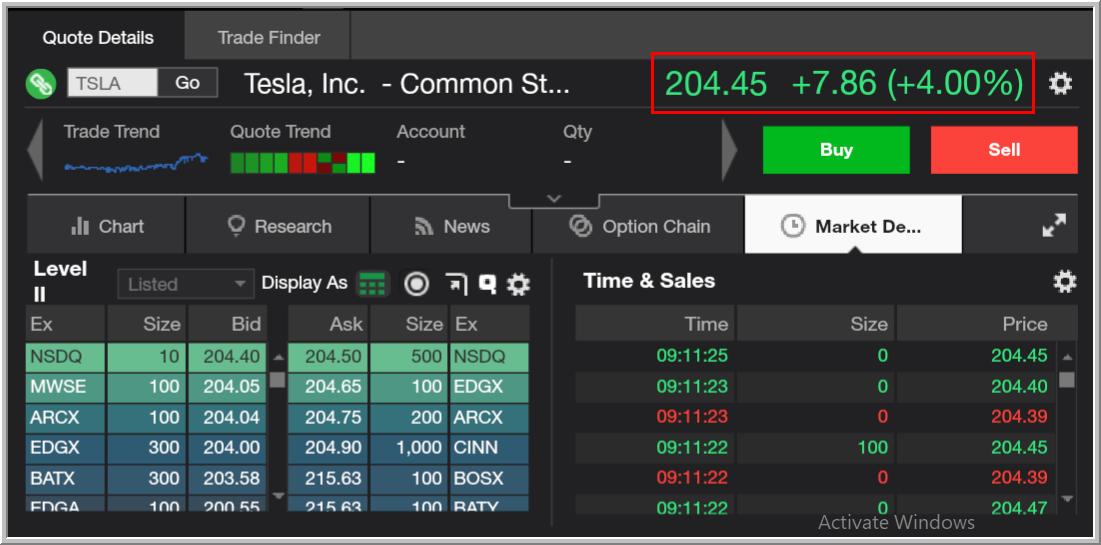Click the Price column header in Time & Sales
Image resolution: width=1101 pixels, height=545 pixels.
[987, 323]
